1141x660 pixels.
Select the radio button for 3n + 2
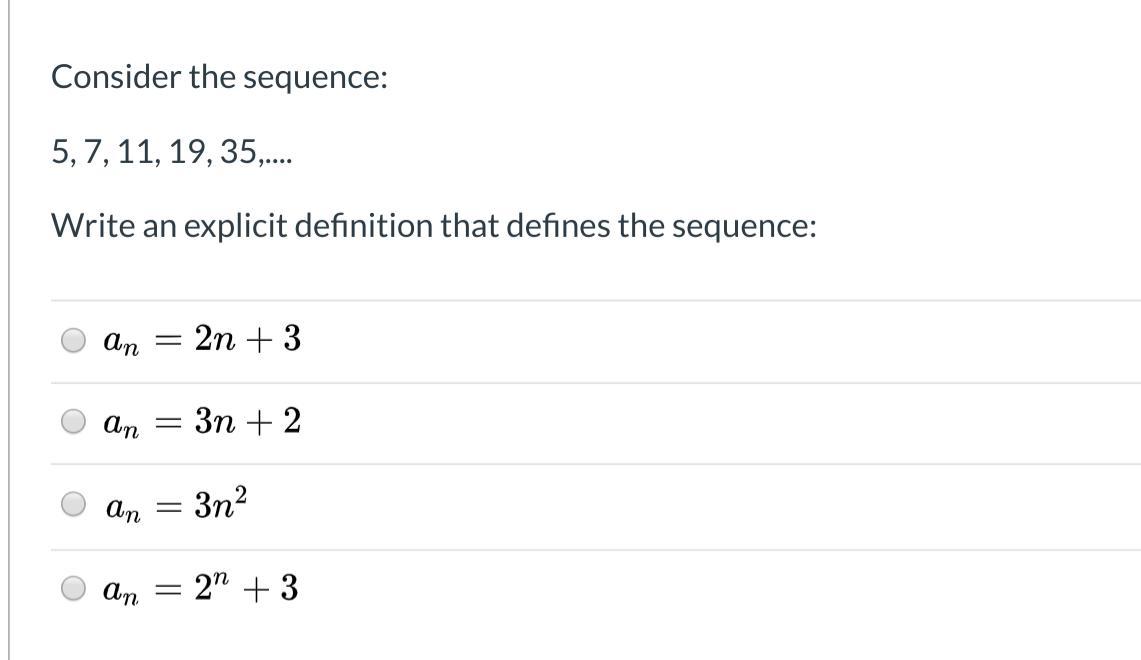tap(74, 423)
